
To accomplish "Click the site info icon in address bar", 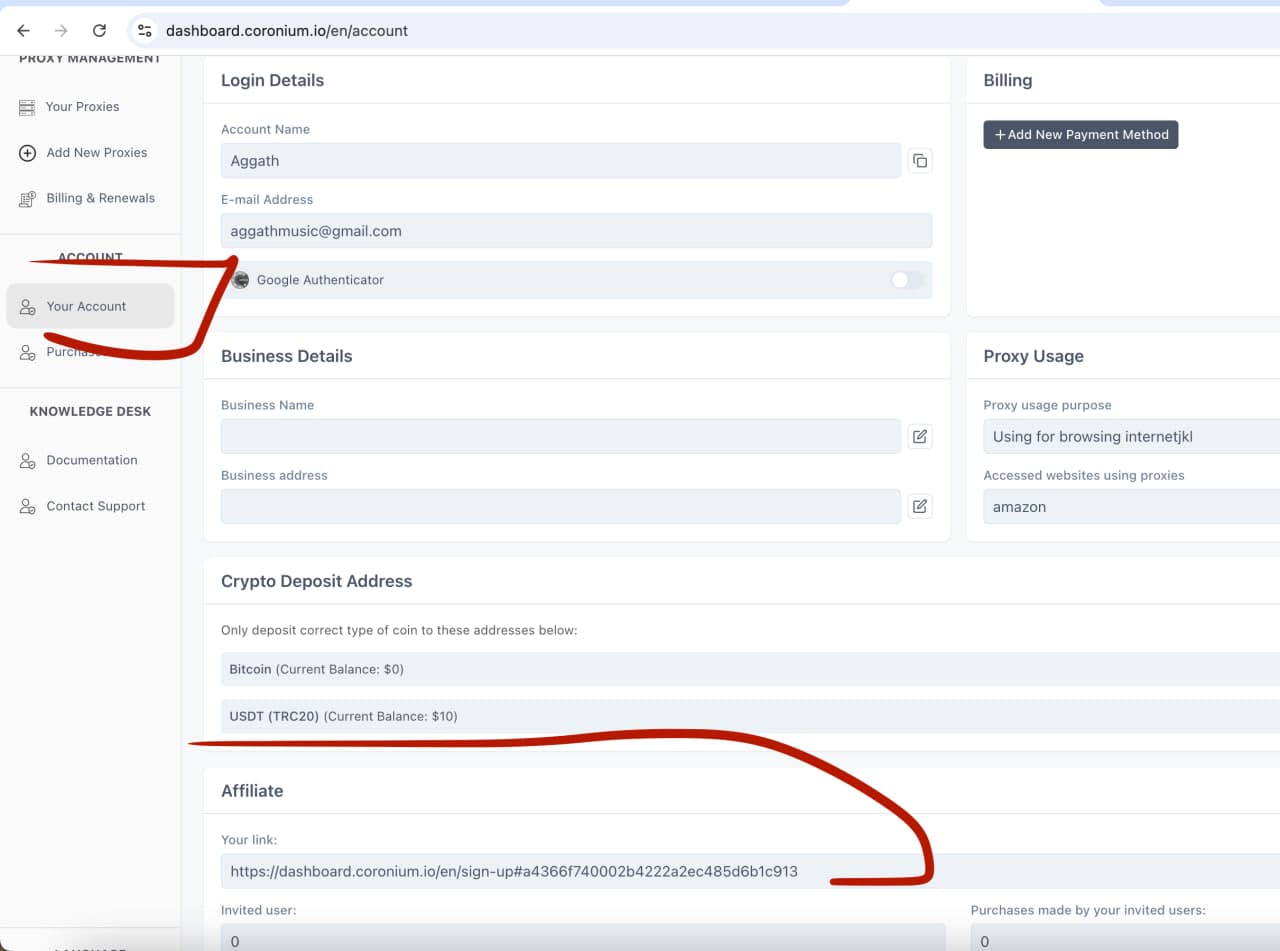I will pyautogui.click(x=145, y=30).
